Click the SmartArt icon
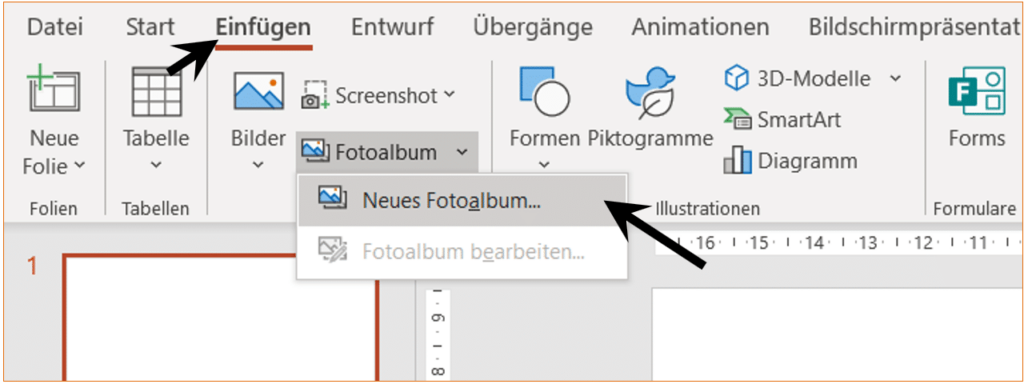This screenshot has width=1024, height=384. click(738, 120)
